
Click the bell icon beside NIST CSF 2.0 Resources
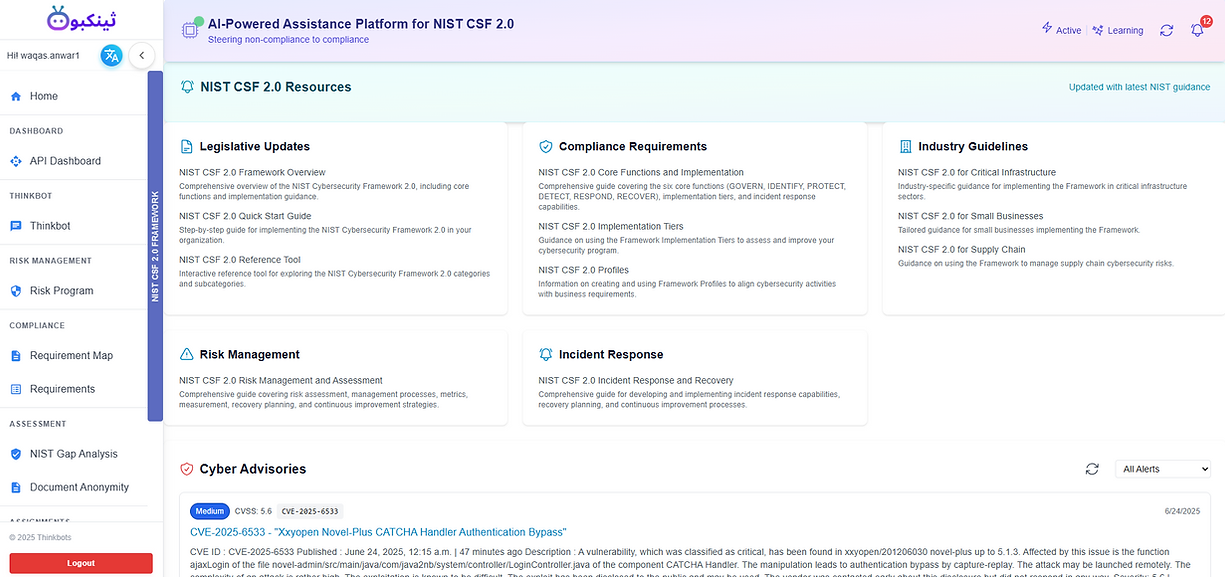(x=187, y=87)
